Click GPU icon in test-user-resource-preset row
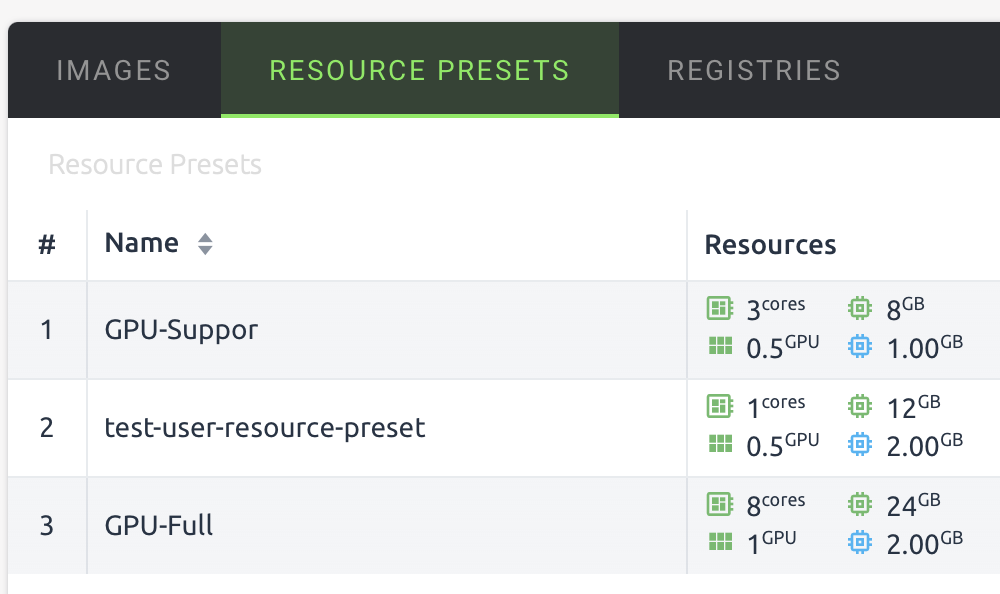Screen dimensions: 1000x594 tap(719, 444)
